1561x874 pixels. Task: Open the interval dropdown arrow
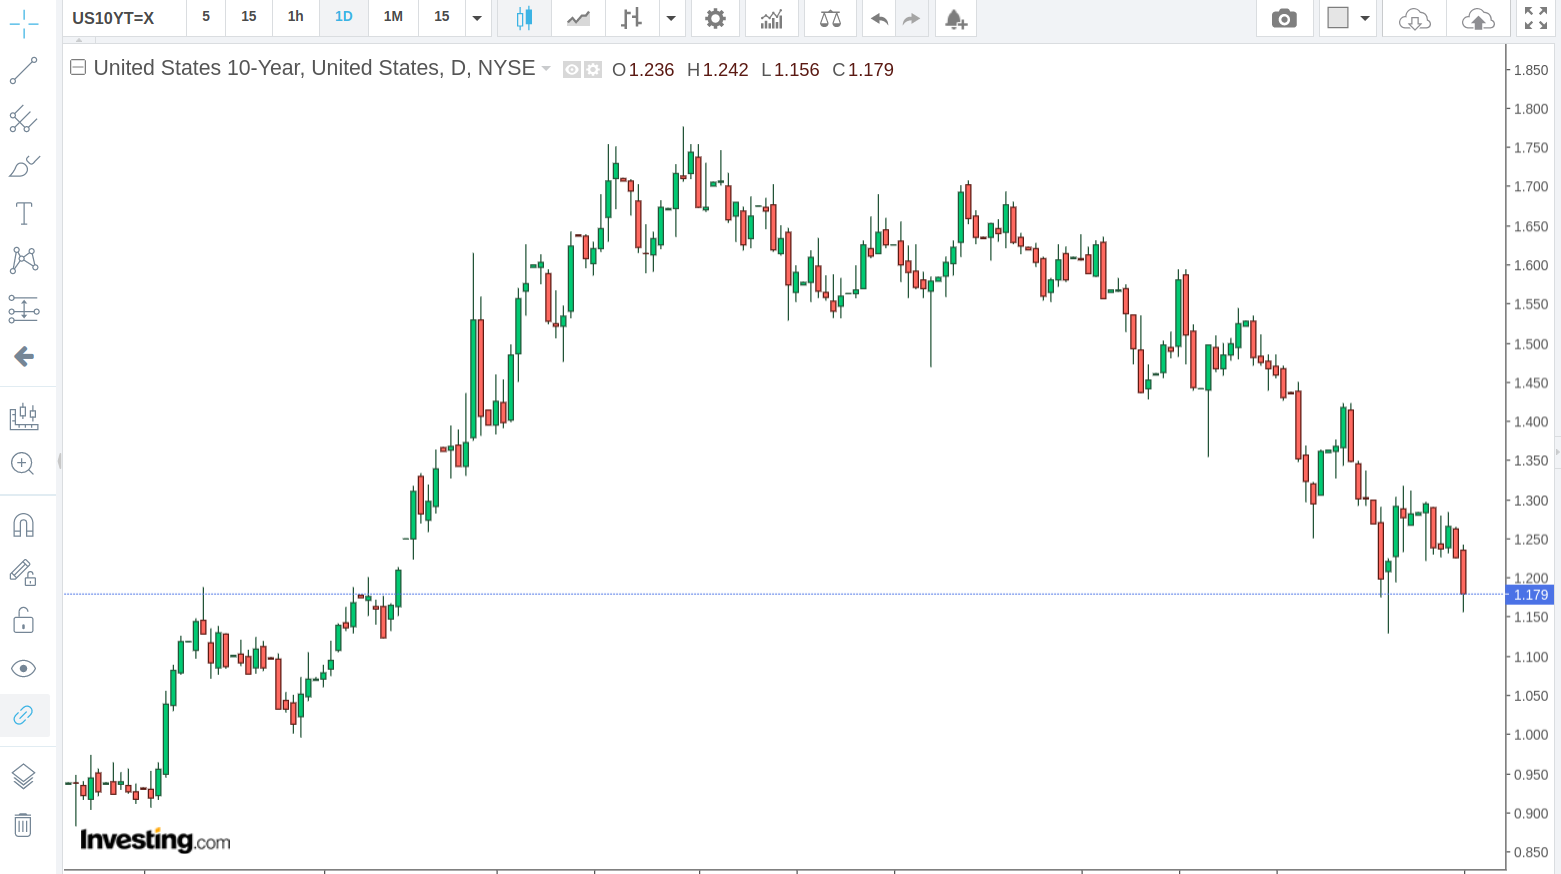point(477,18)
